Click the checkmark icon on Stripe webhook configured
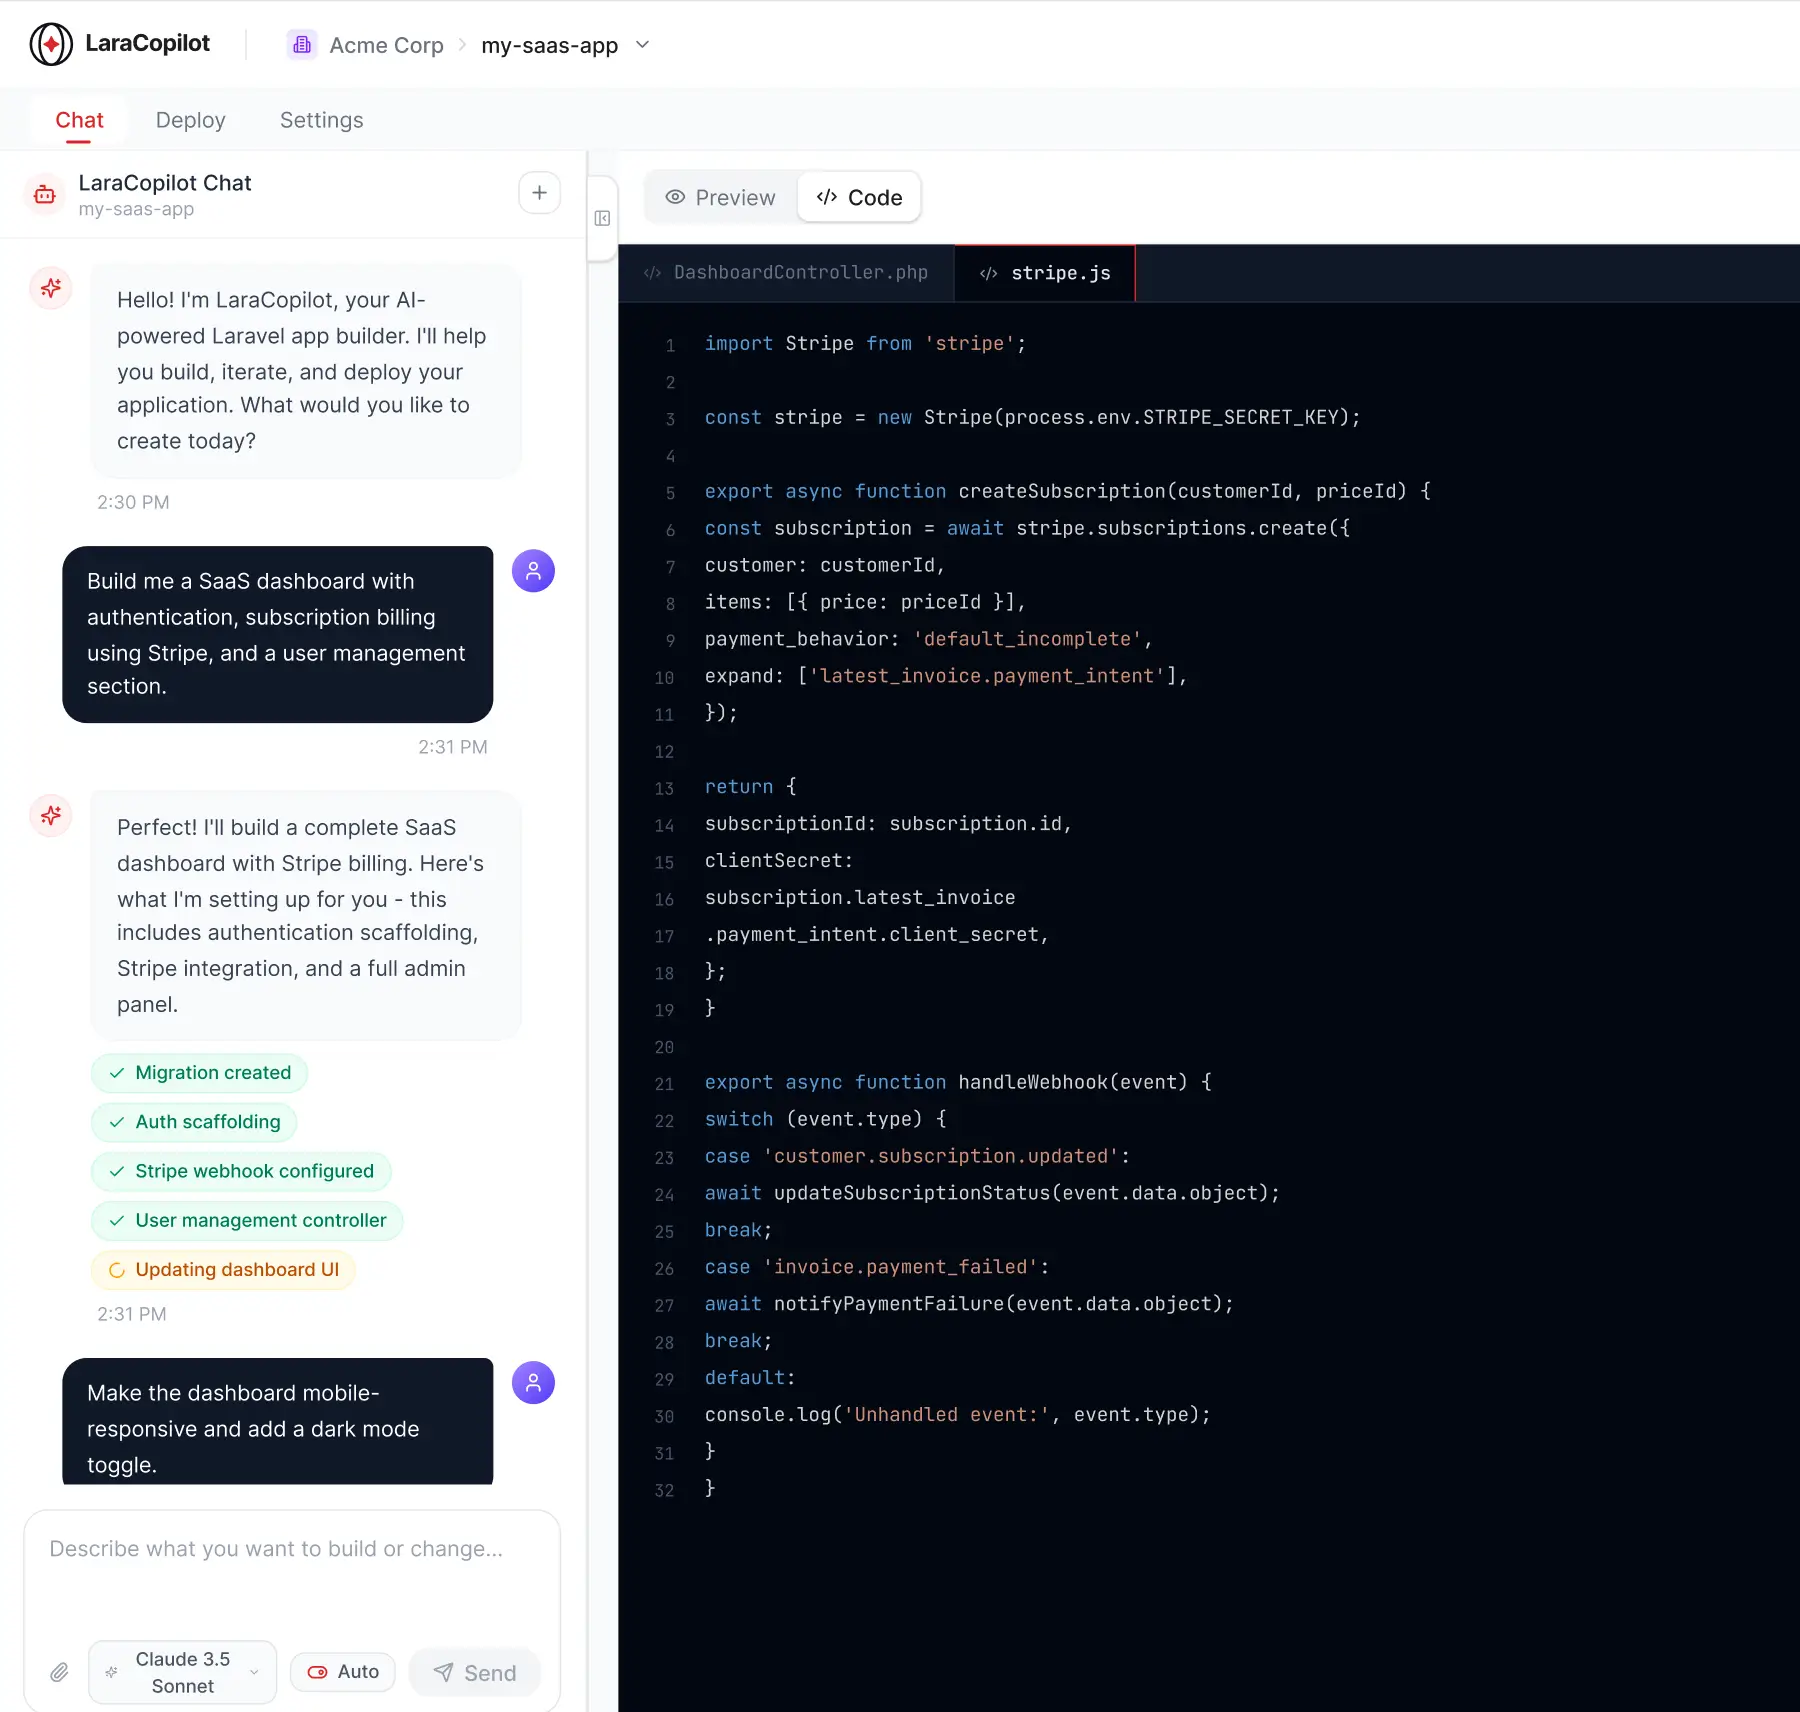Screen dimensions: 1800x1712 coord(117,1171)
